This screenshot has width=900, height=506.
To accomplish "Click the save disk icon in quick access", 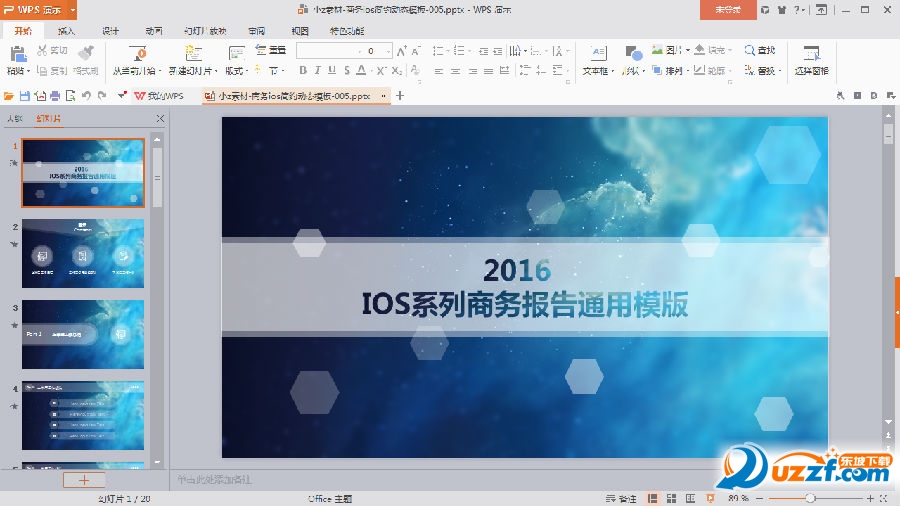I will [24, 96].
